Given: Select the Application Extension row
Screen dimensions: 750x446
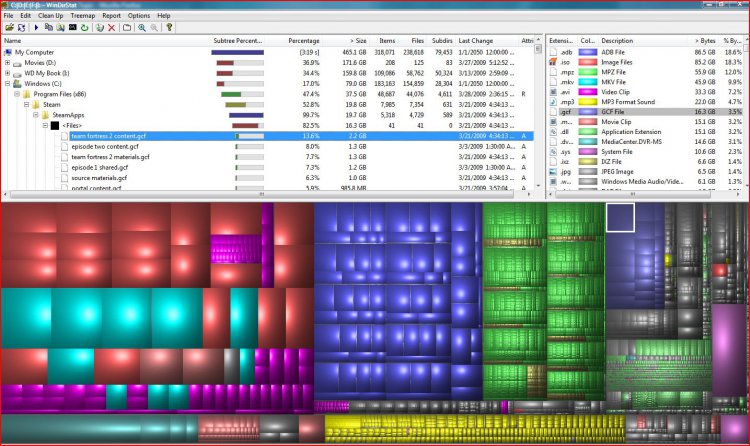Looking at the screenshot, I should tap(646, 132).
